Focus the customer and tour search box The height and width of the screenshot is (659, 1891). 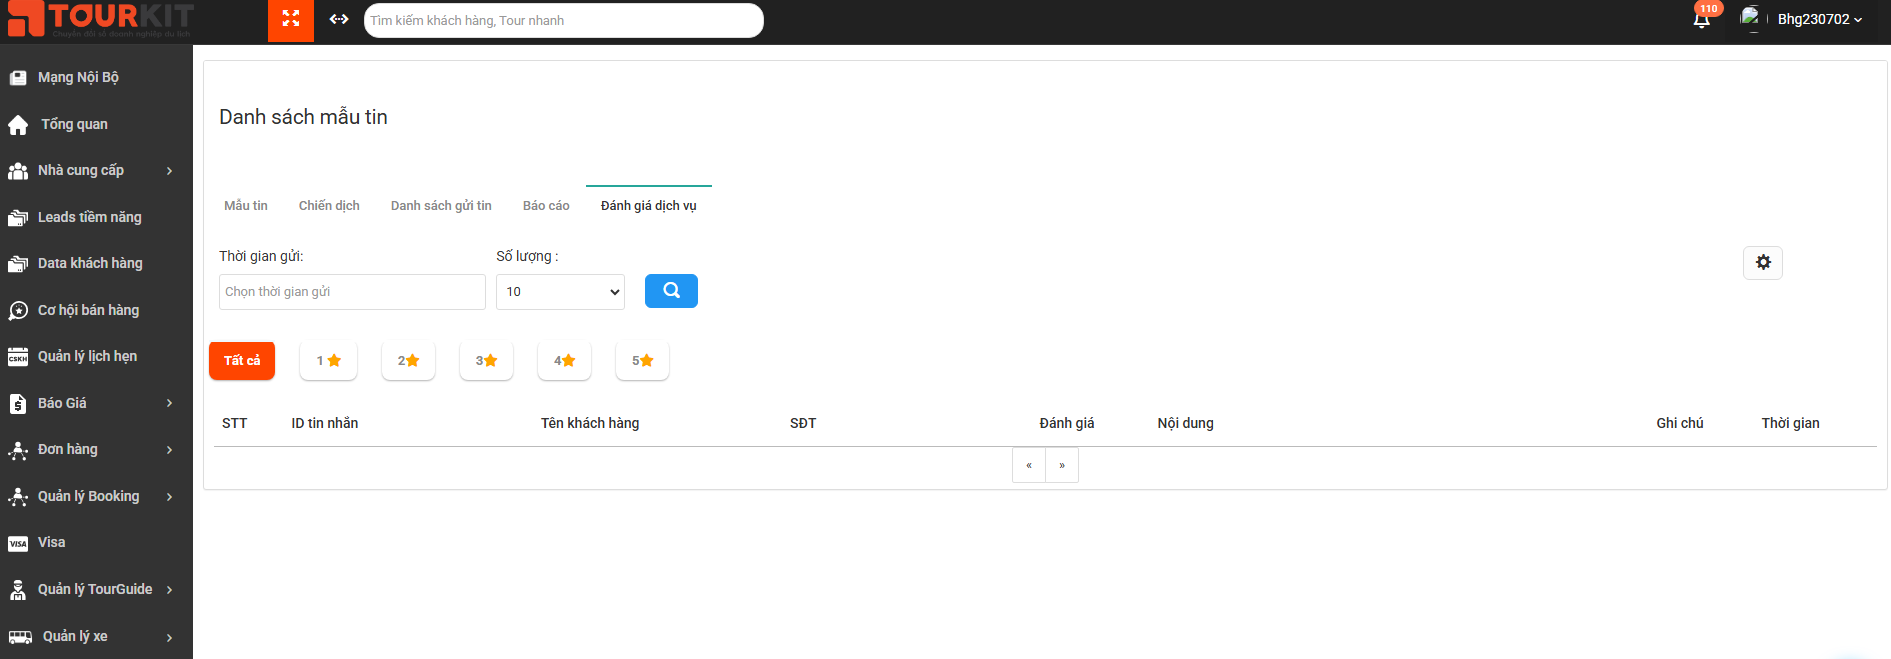point(564,20)
